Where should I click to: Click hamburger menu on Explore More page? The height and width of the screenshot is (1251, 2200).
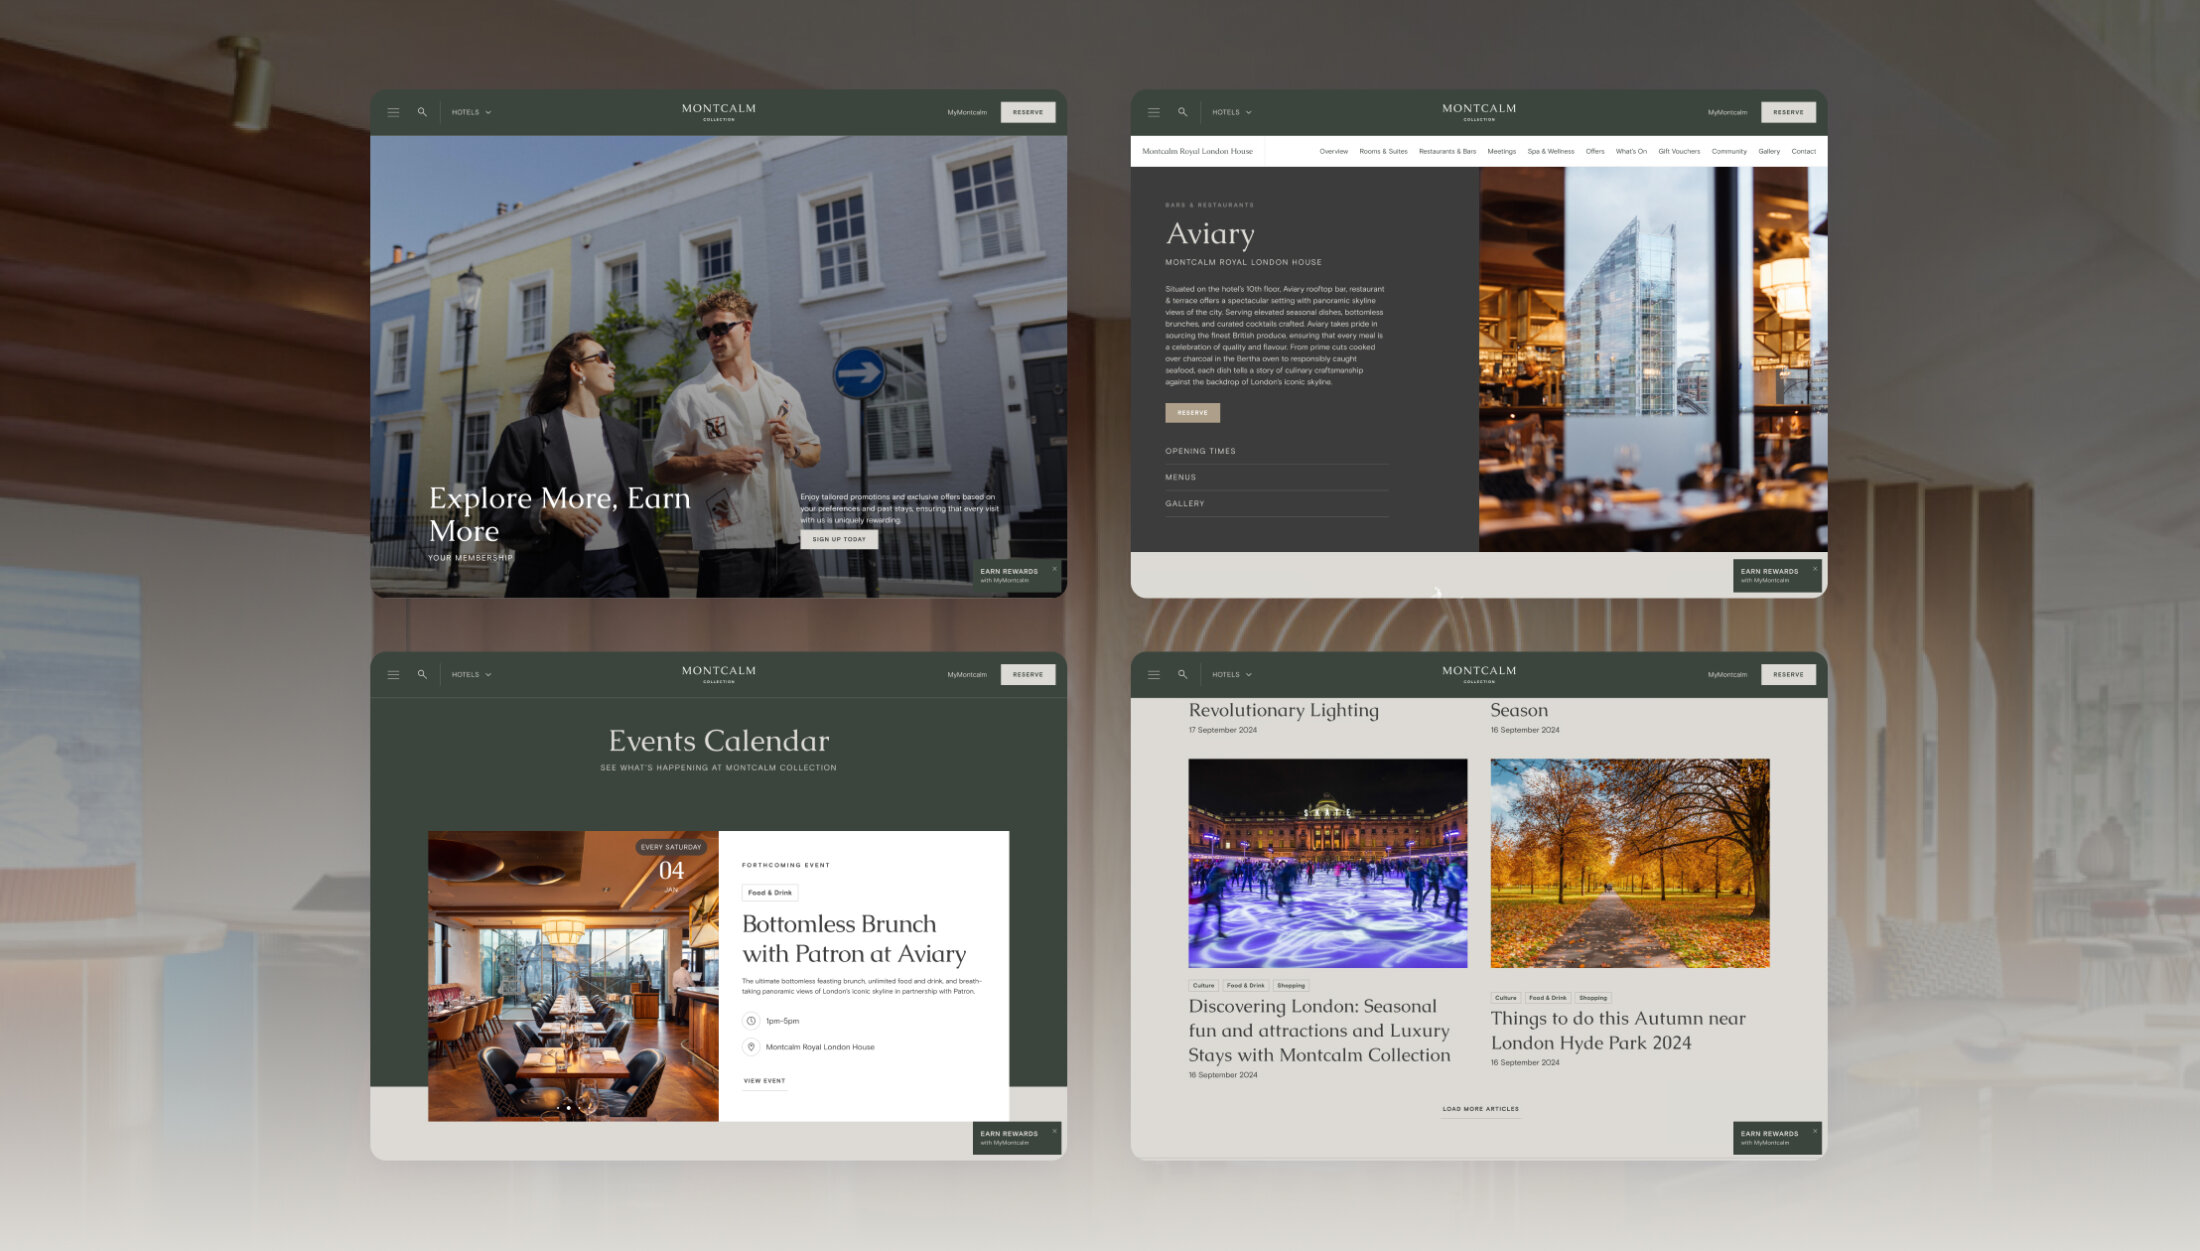click(393, 112)
